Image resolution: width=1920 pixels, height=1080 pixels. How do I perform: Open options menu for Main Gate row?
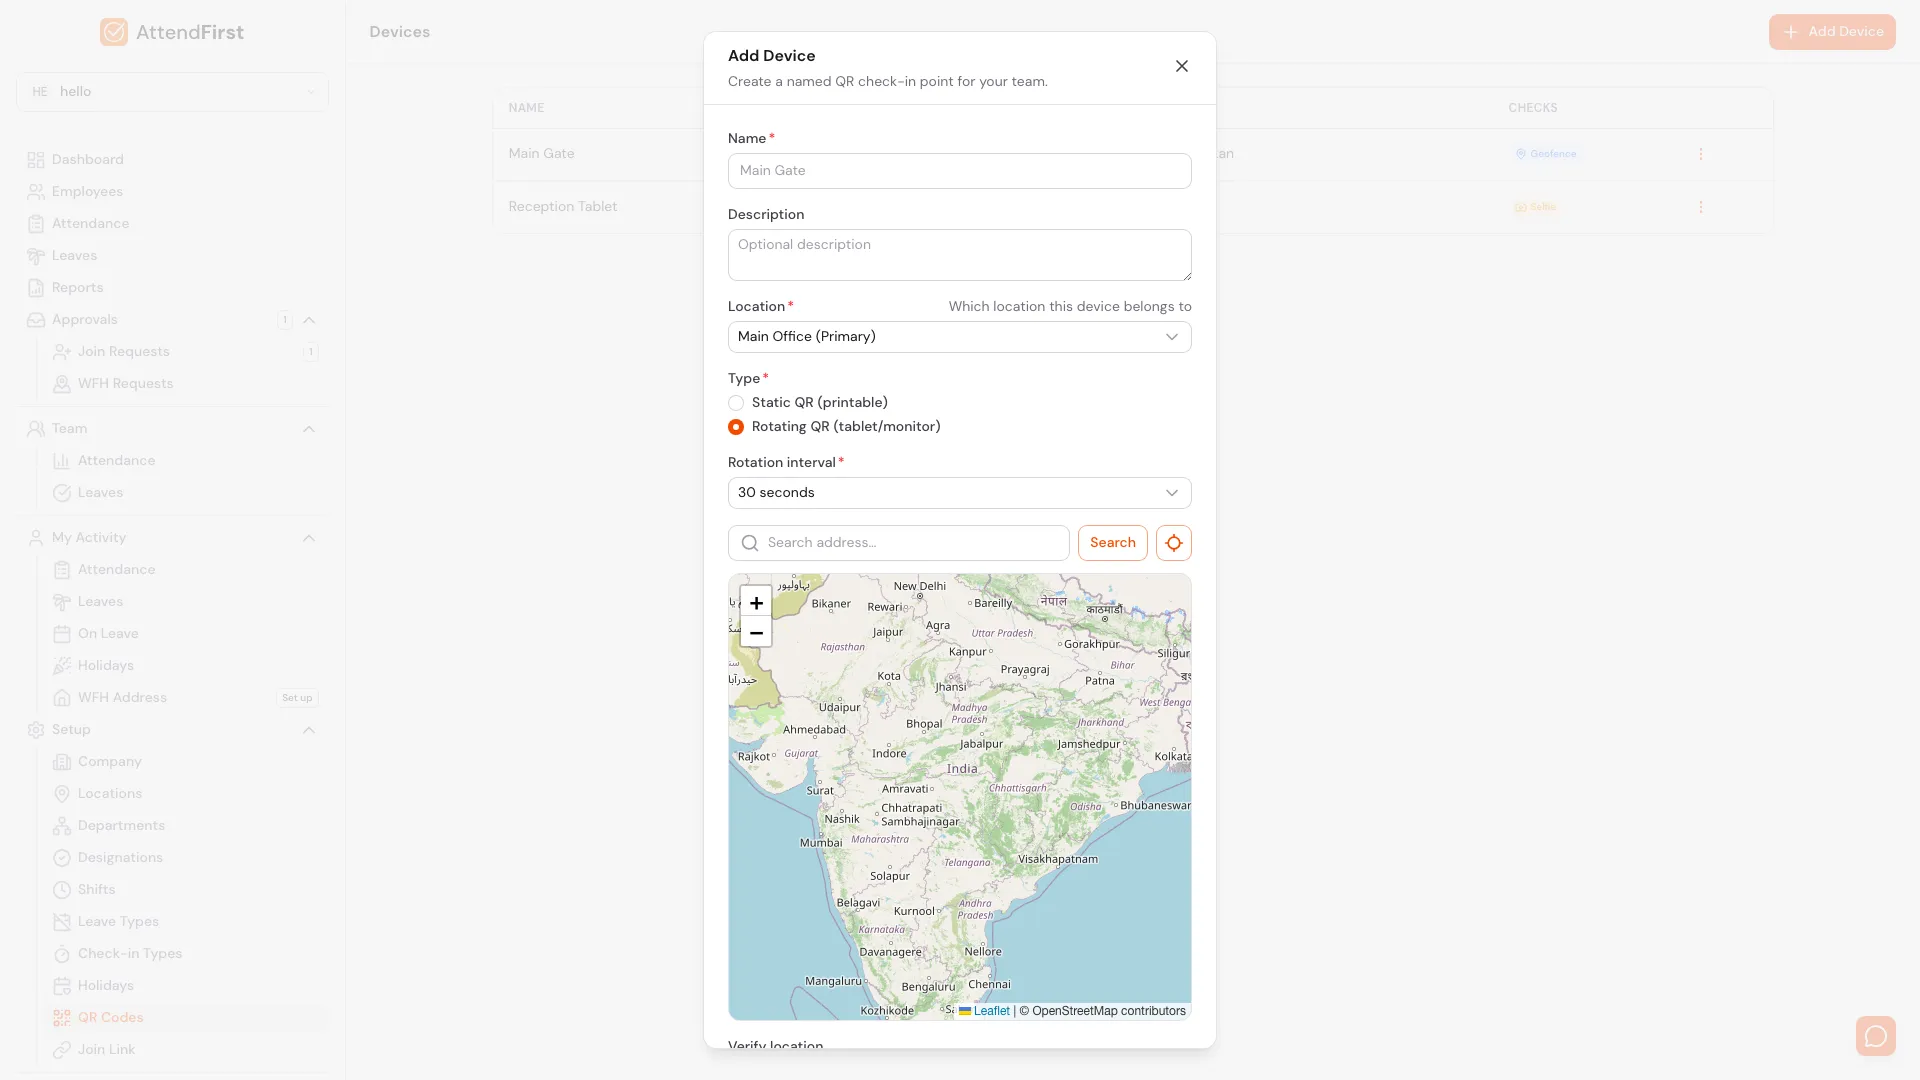[1700, 154]
